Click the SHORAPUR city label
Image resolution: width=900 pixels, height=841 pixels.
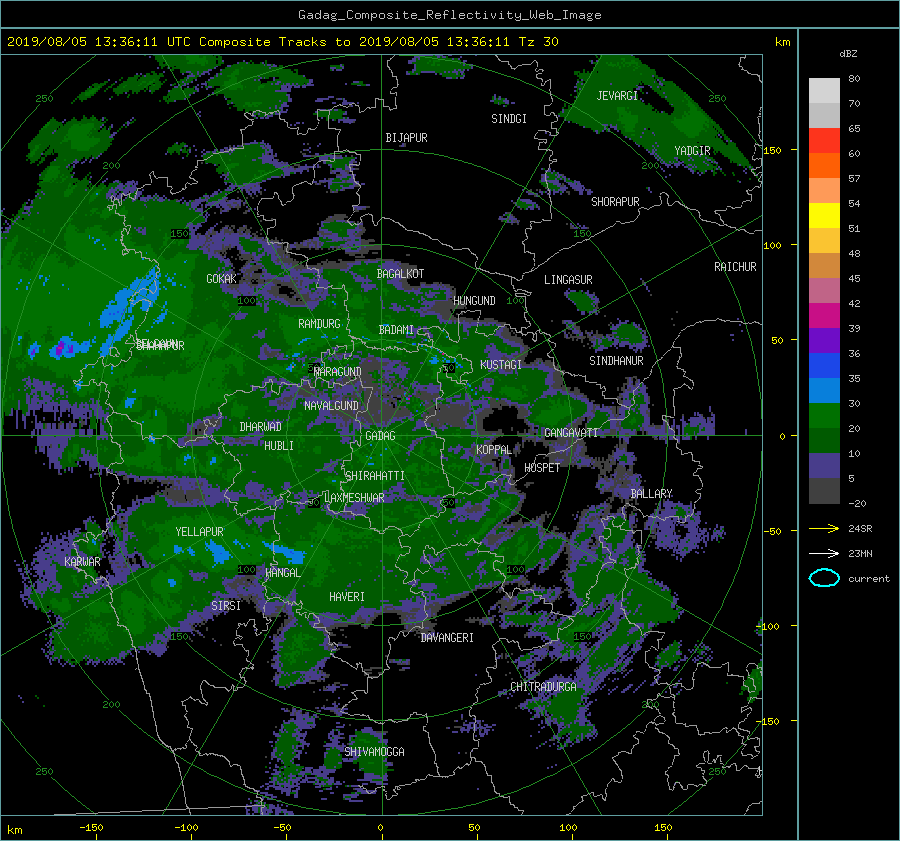pos(615,202)
